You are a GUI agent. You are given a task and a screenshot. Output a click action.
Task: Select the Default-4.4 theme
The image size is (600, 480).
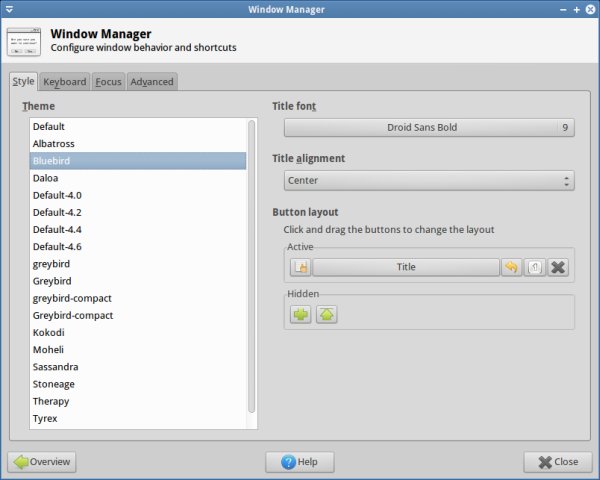click(x=138, y=230)
